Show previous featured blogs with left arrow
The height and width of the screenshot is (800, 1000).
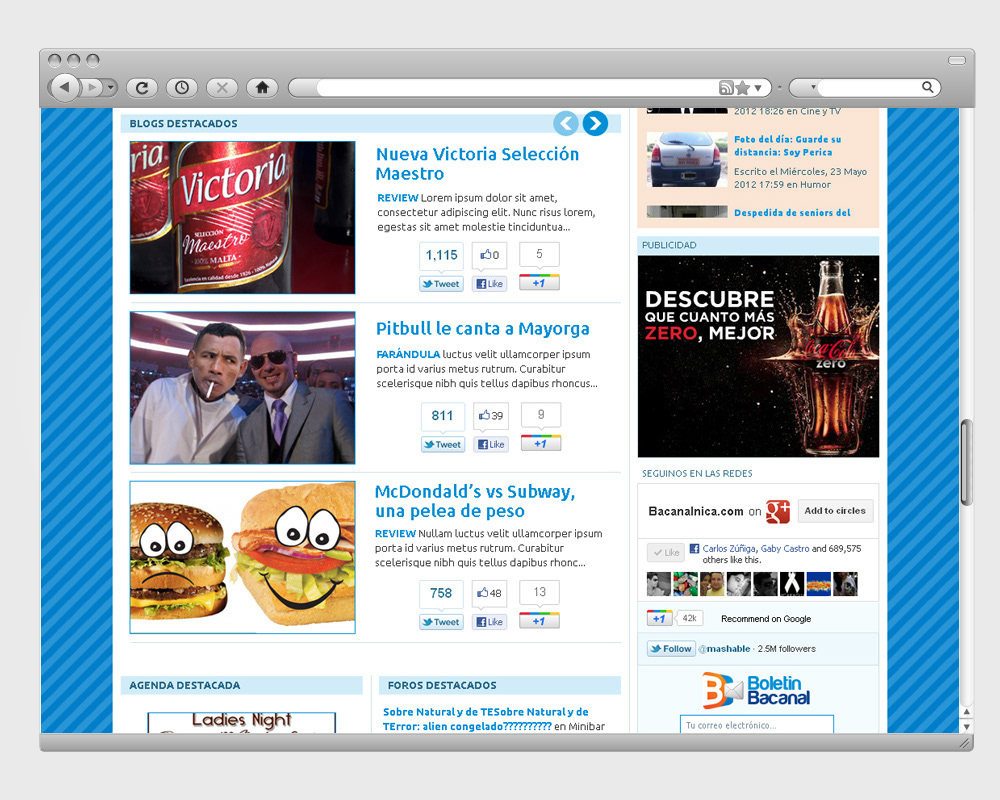566,123
